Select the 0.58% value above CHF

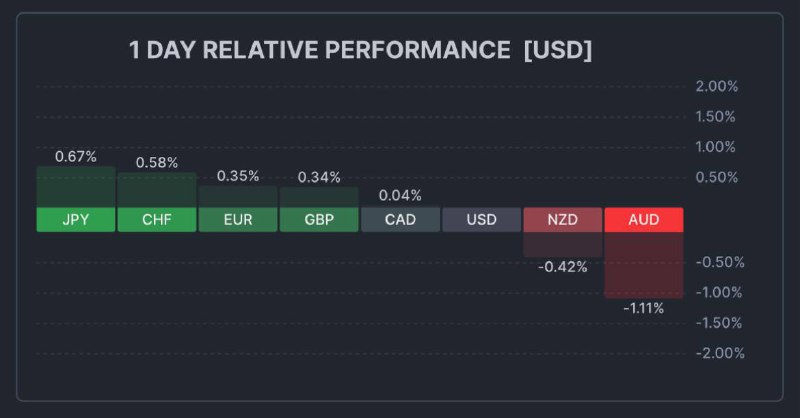[157, 162]
